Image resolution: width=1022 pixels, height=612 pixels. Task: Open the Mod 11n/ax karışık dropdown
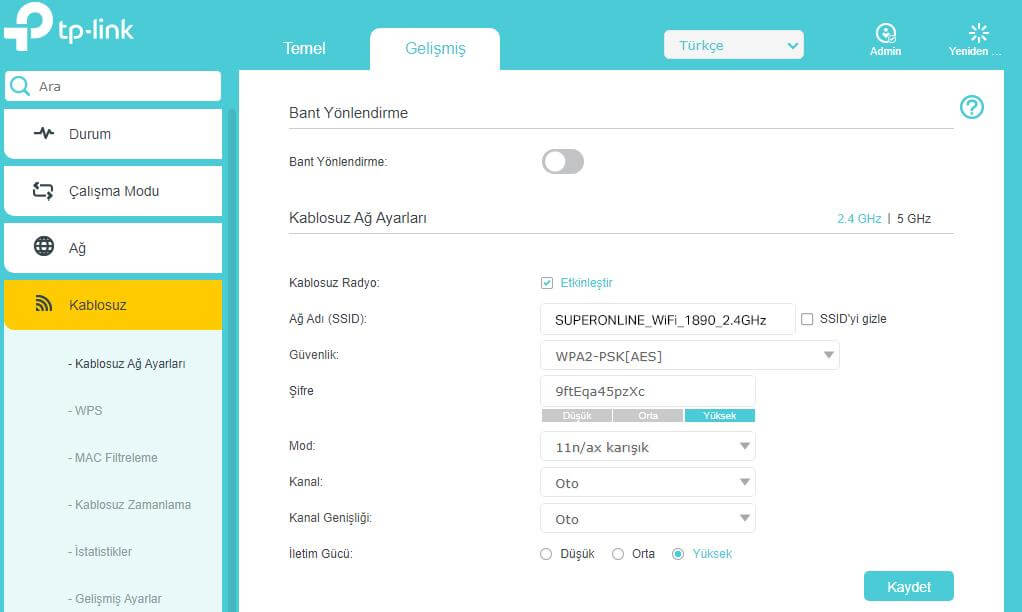pyautogui.click(x=647, y=447)
